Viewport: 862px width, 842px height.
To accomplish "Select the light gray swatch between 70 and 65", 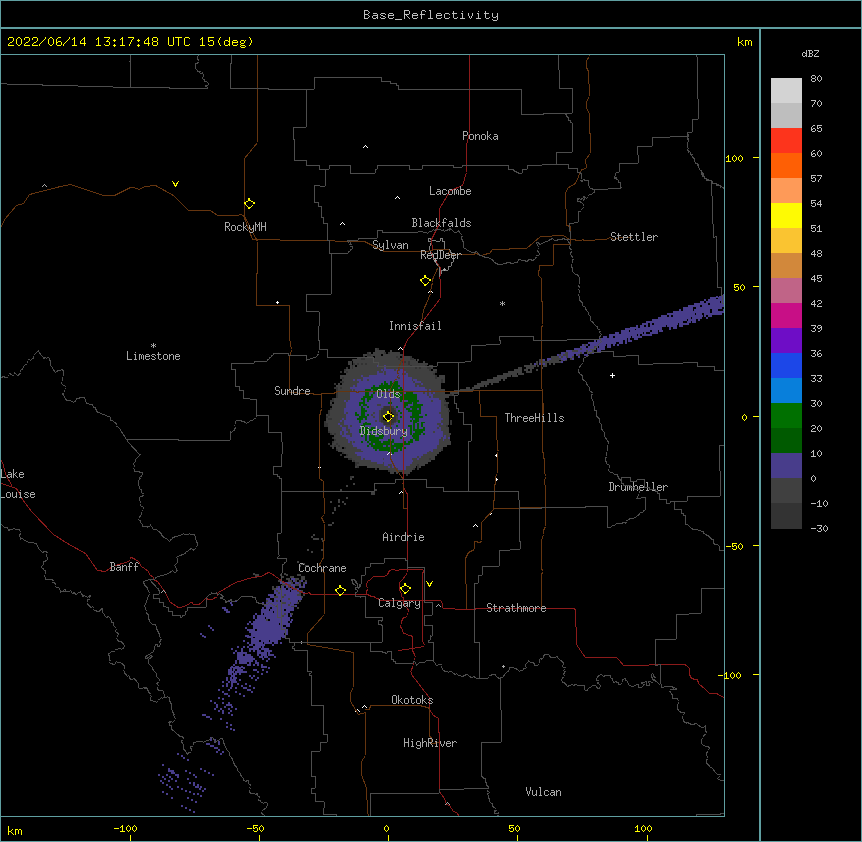I will pyautogui.click(x=786, y=115).
